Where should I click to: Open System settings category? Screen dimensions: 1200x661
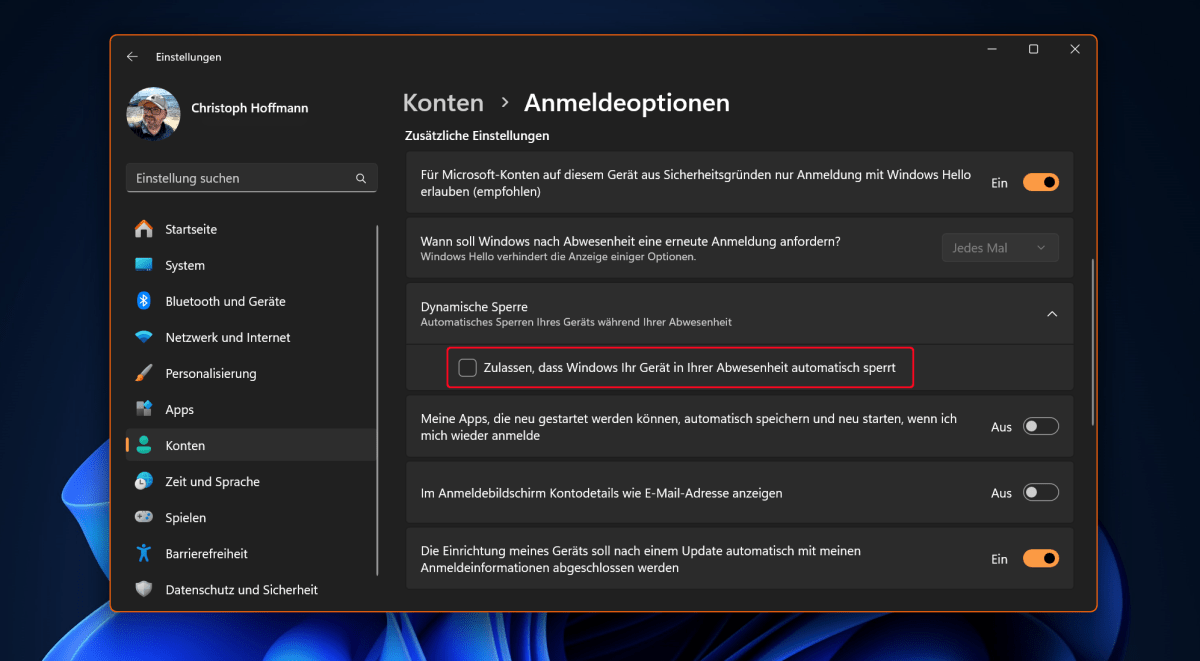pyautogui.click(x=185, y=265)
